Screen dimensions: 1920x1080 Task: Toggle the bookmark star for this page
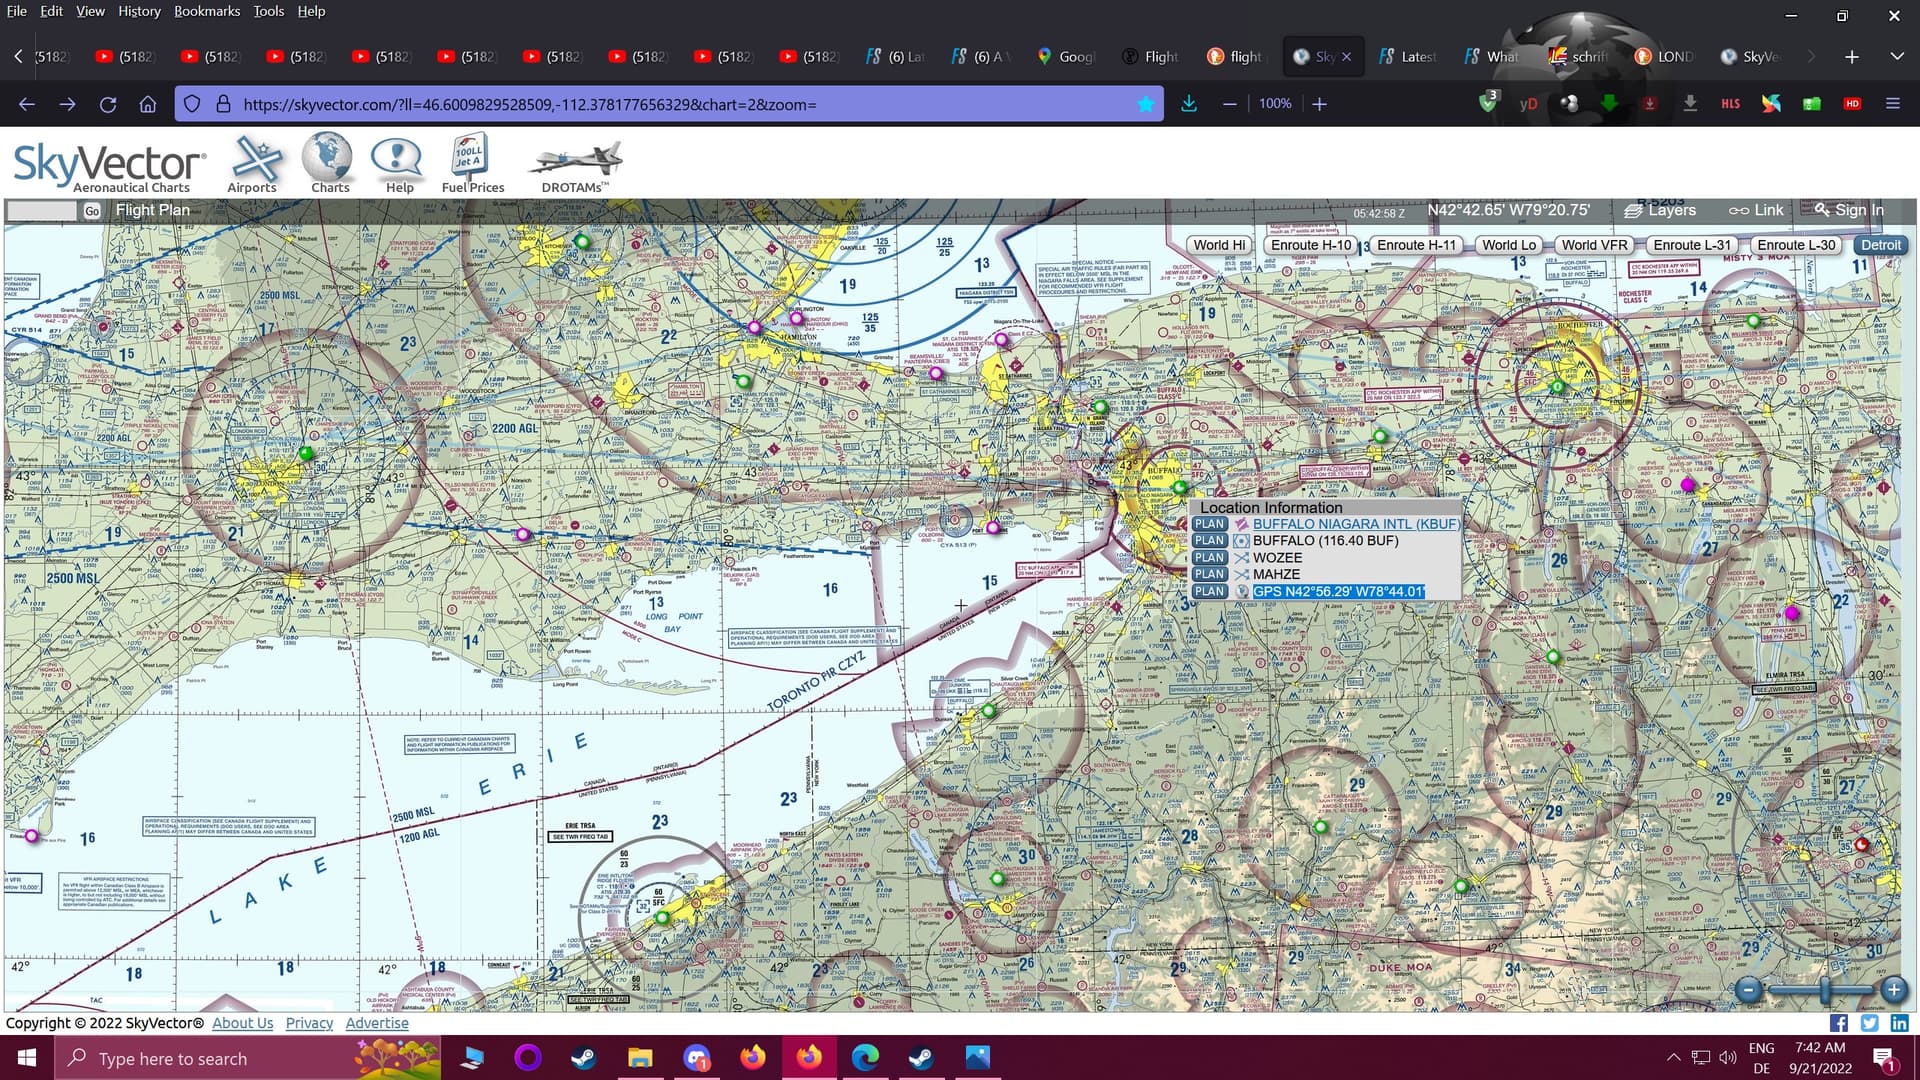[1146, 104]
